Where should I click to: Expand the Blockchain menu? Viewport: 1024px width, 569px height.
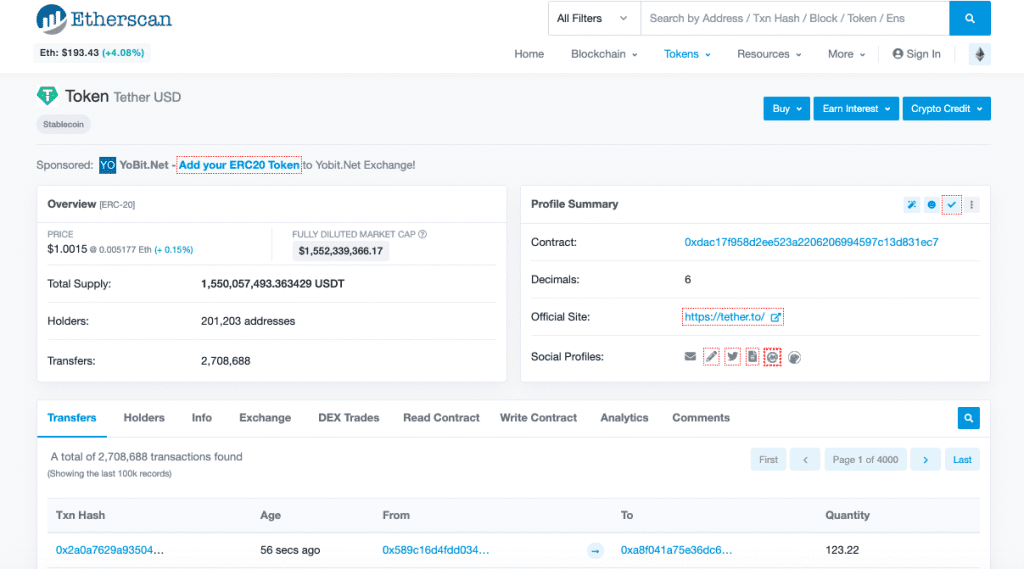pos(604,54)
